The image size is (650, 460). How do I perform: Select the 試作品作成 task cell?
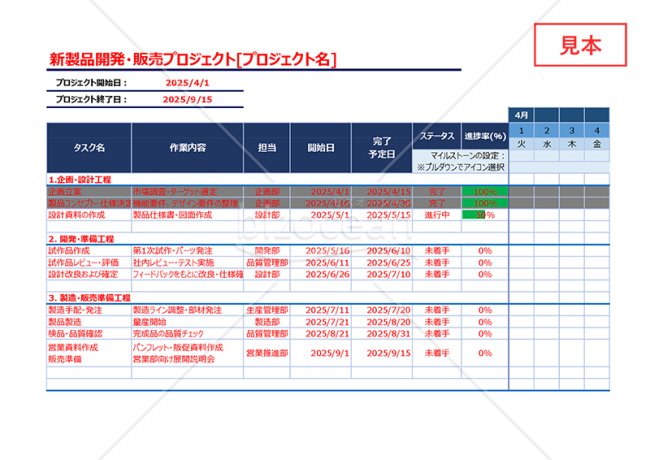89,251
